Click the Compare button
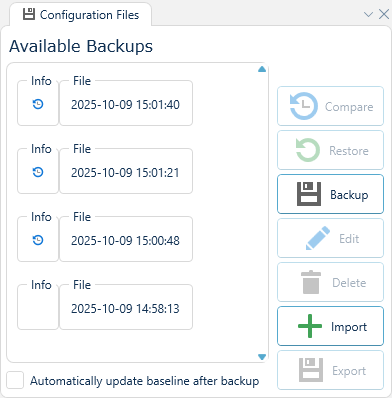This screenshot has height=398, width=392. pyautogui.click(x=330, y=106)
